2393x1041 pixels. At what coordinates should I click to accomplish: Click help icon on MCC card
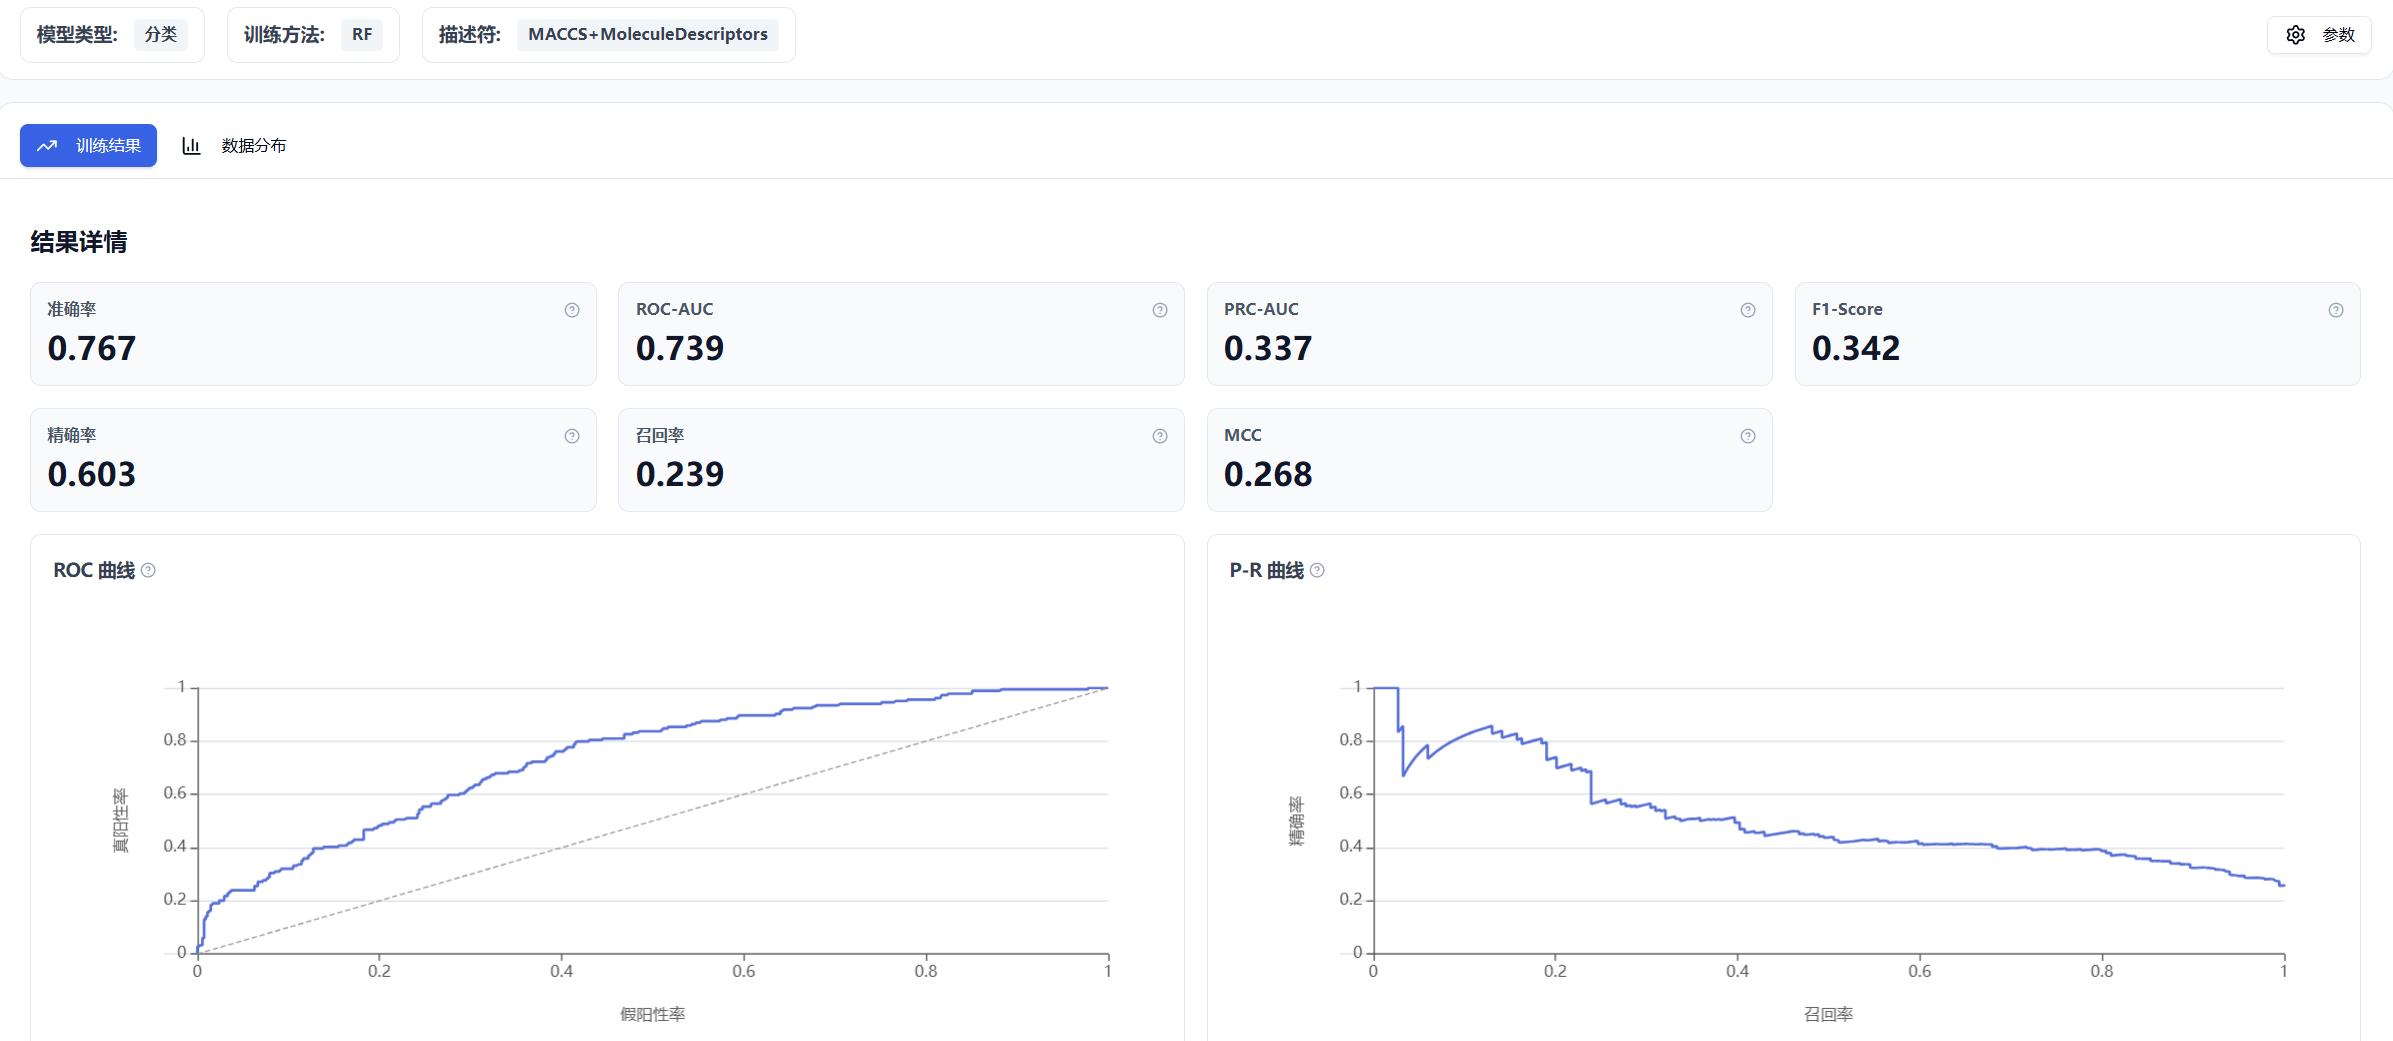click(1748, 436)
